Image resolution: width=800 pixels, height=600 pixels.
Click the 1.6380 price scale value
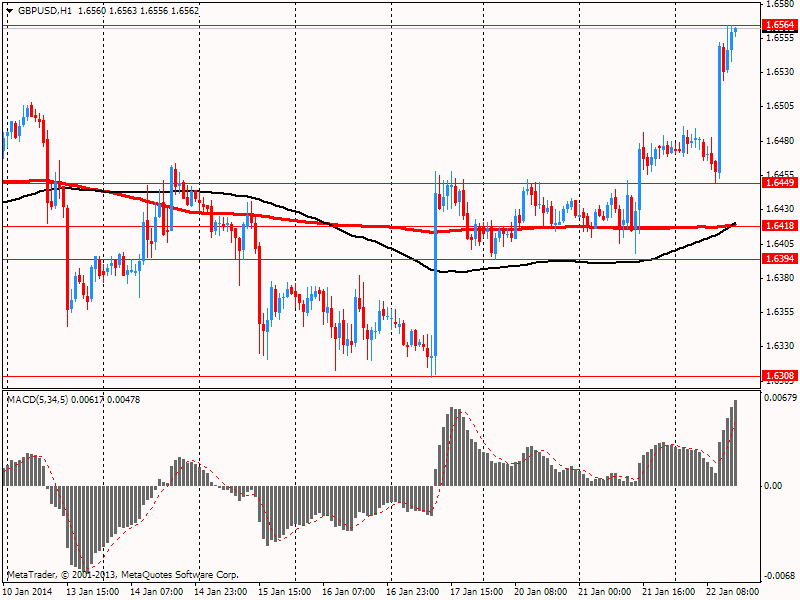tap(780, 278)
